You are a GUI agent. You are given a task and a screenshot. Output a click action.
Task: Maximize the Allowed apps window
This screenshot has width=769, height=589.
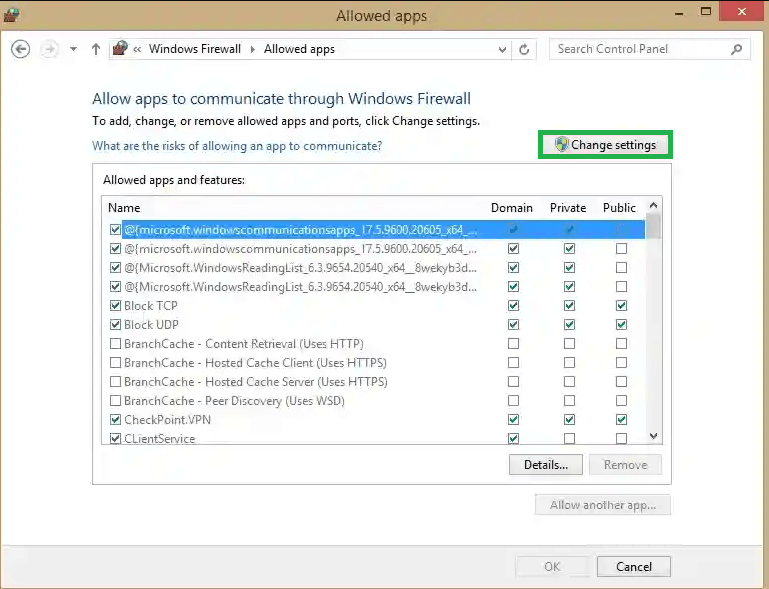[x=706, y=12]
